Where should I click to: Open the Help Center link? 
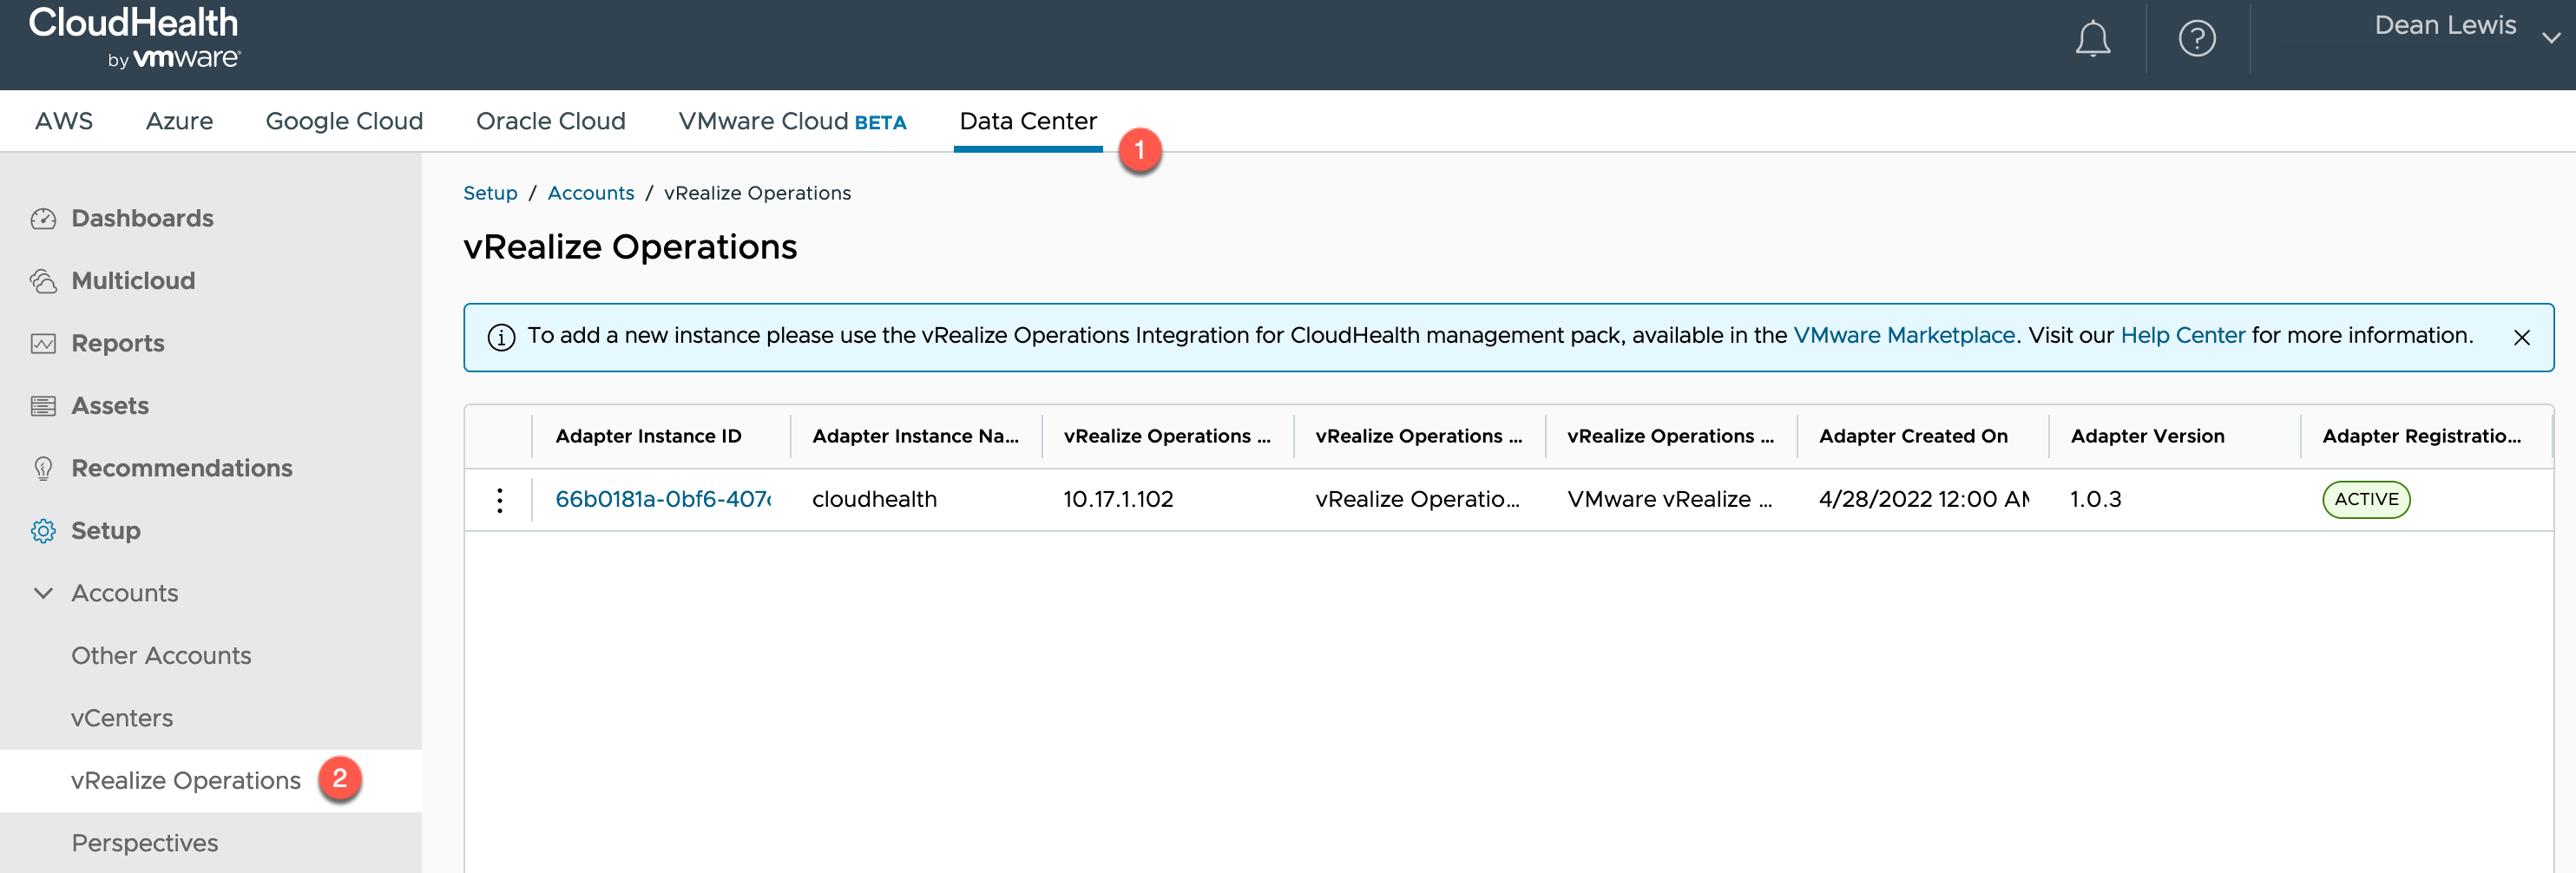pyautogui.click(x=2182, y=336)
